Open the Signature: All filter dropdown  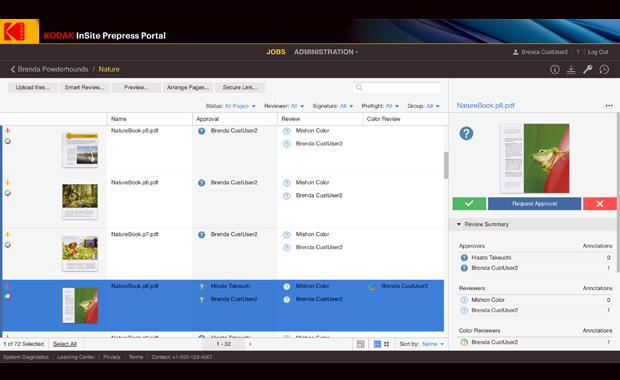(333, 106)
